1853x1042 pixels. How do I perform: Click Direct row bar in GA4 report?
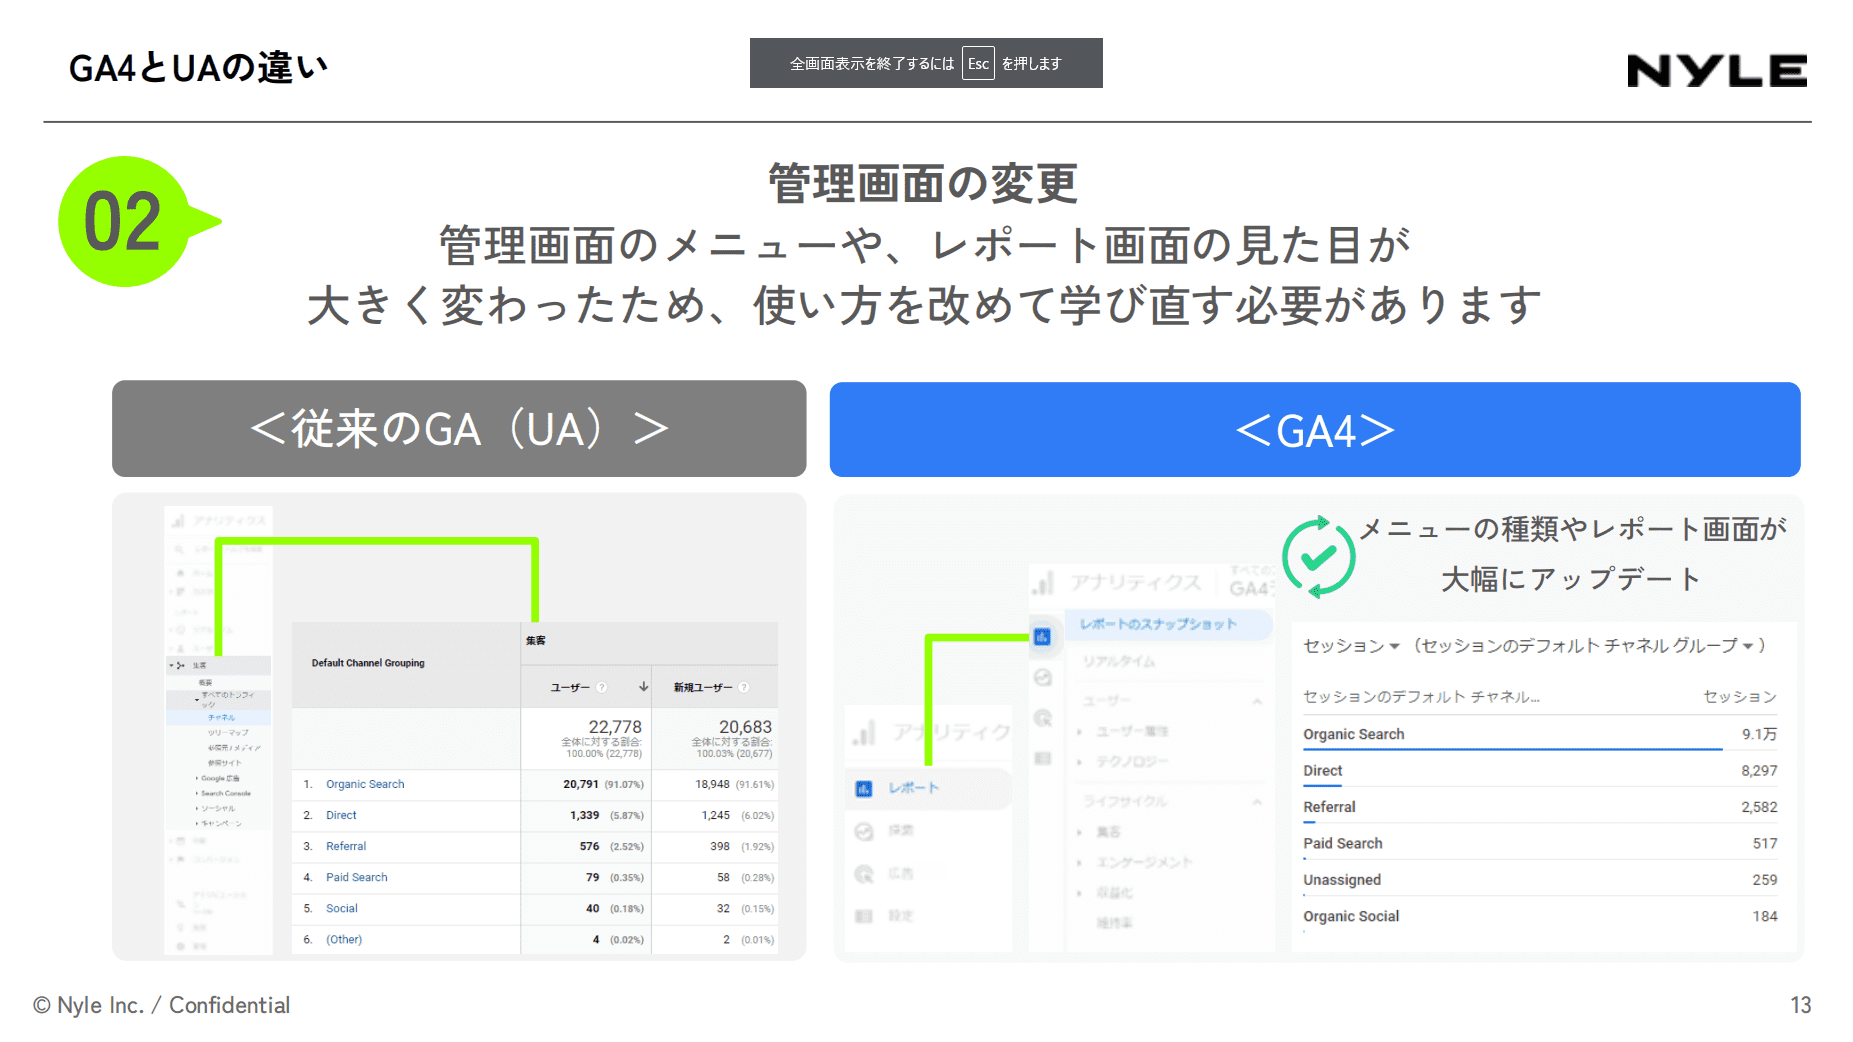(1322, 785)
